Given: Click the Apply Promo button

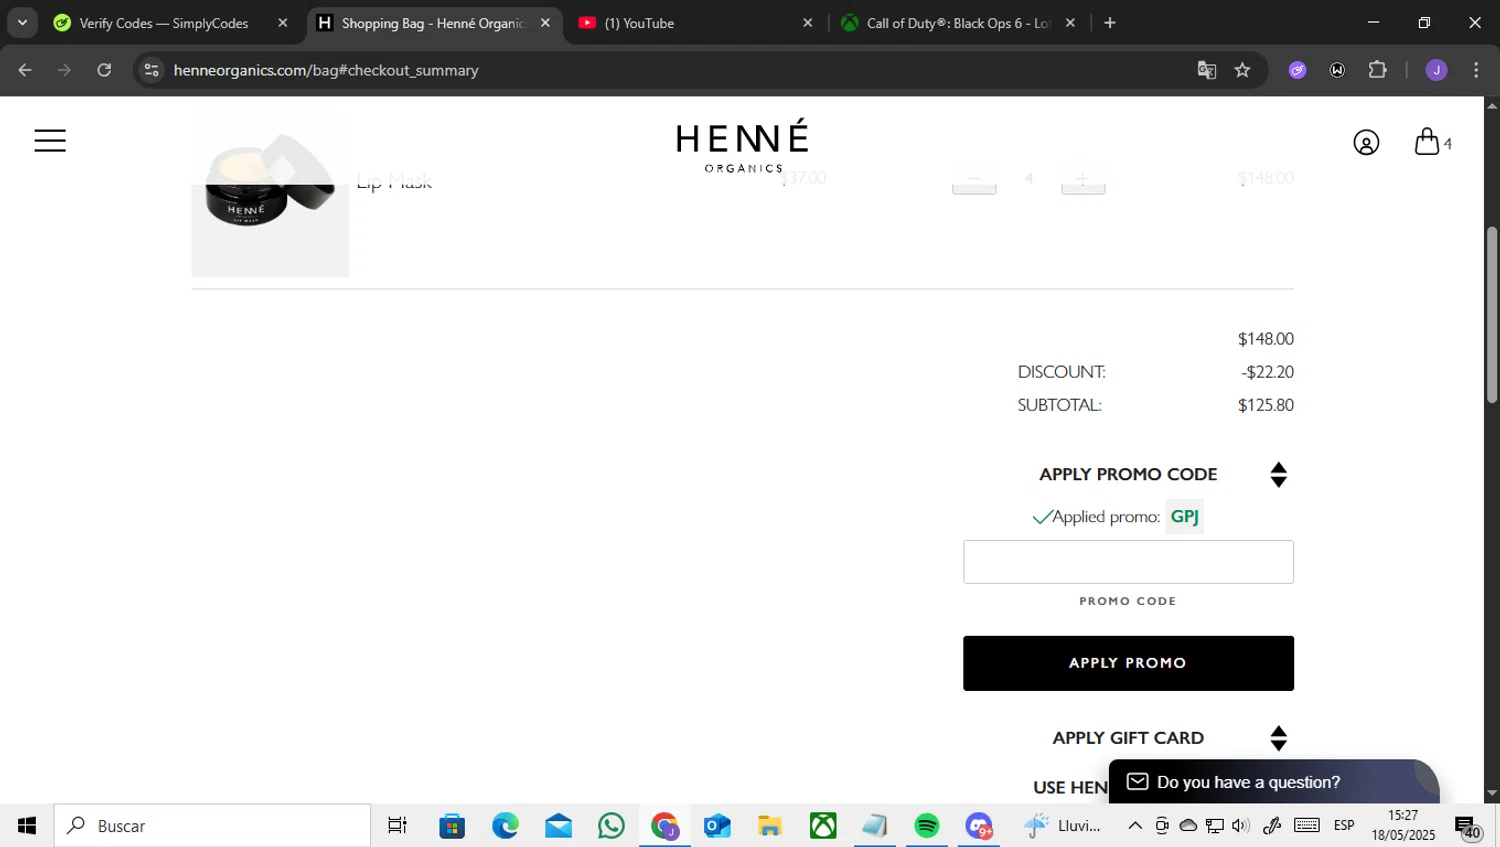Looking at the screenshot, I should pos(1128,663).
